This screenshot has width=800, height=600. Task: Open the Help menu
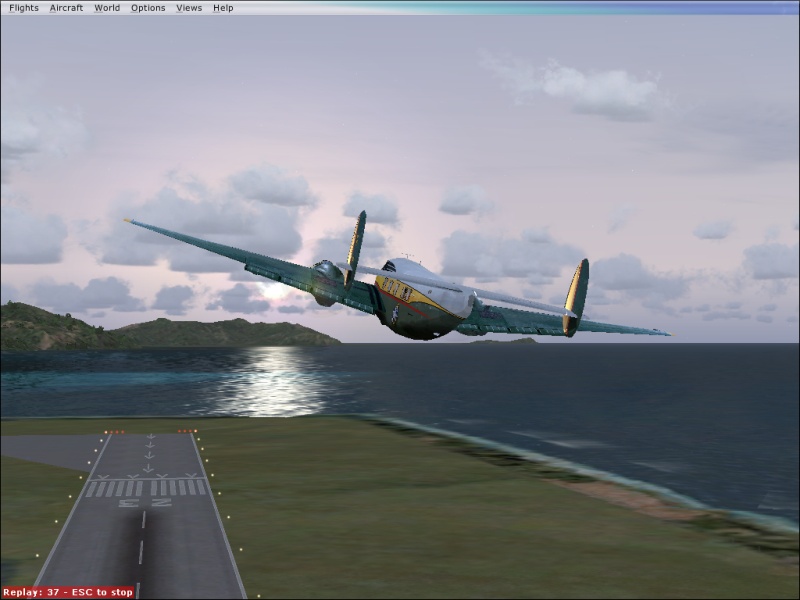click(223, 8)
